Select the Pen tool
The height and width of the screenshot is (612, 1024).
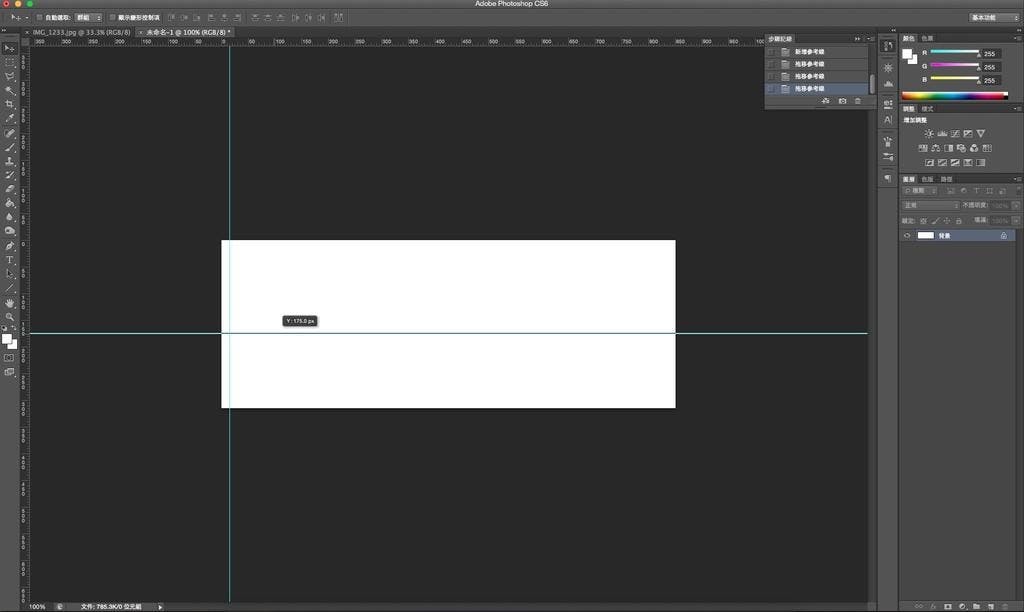click(x=10, y=246)
